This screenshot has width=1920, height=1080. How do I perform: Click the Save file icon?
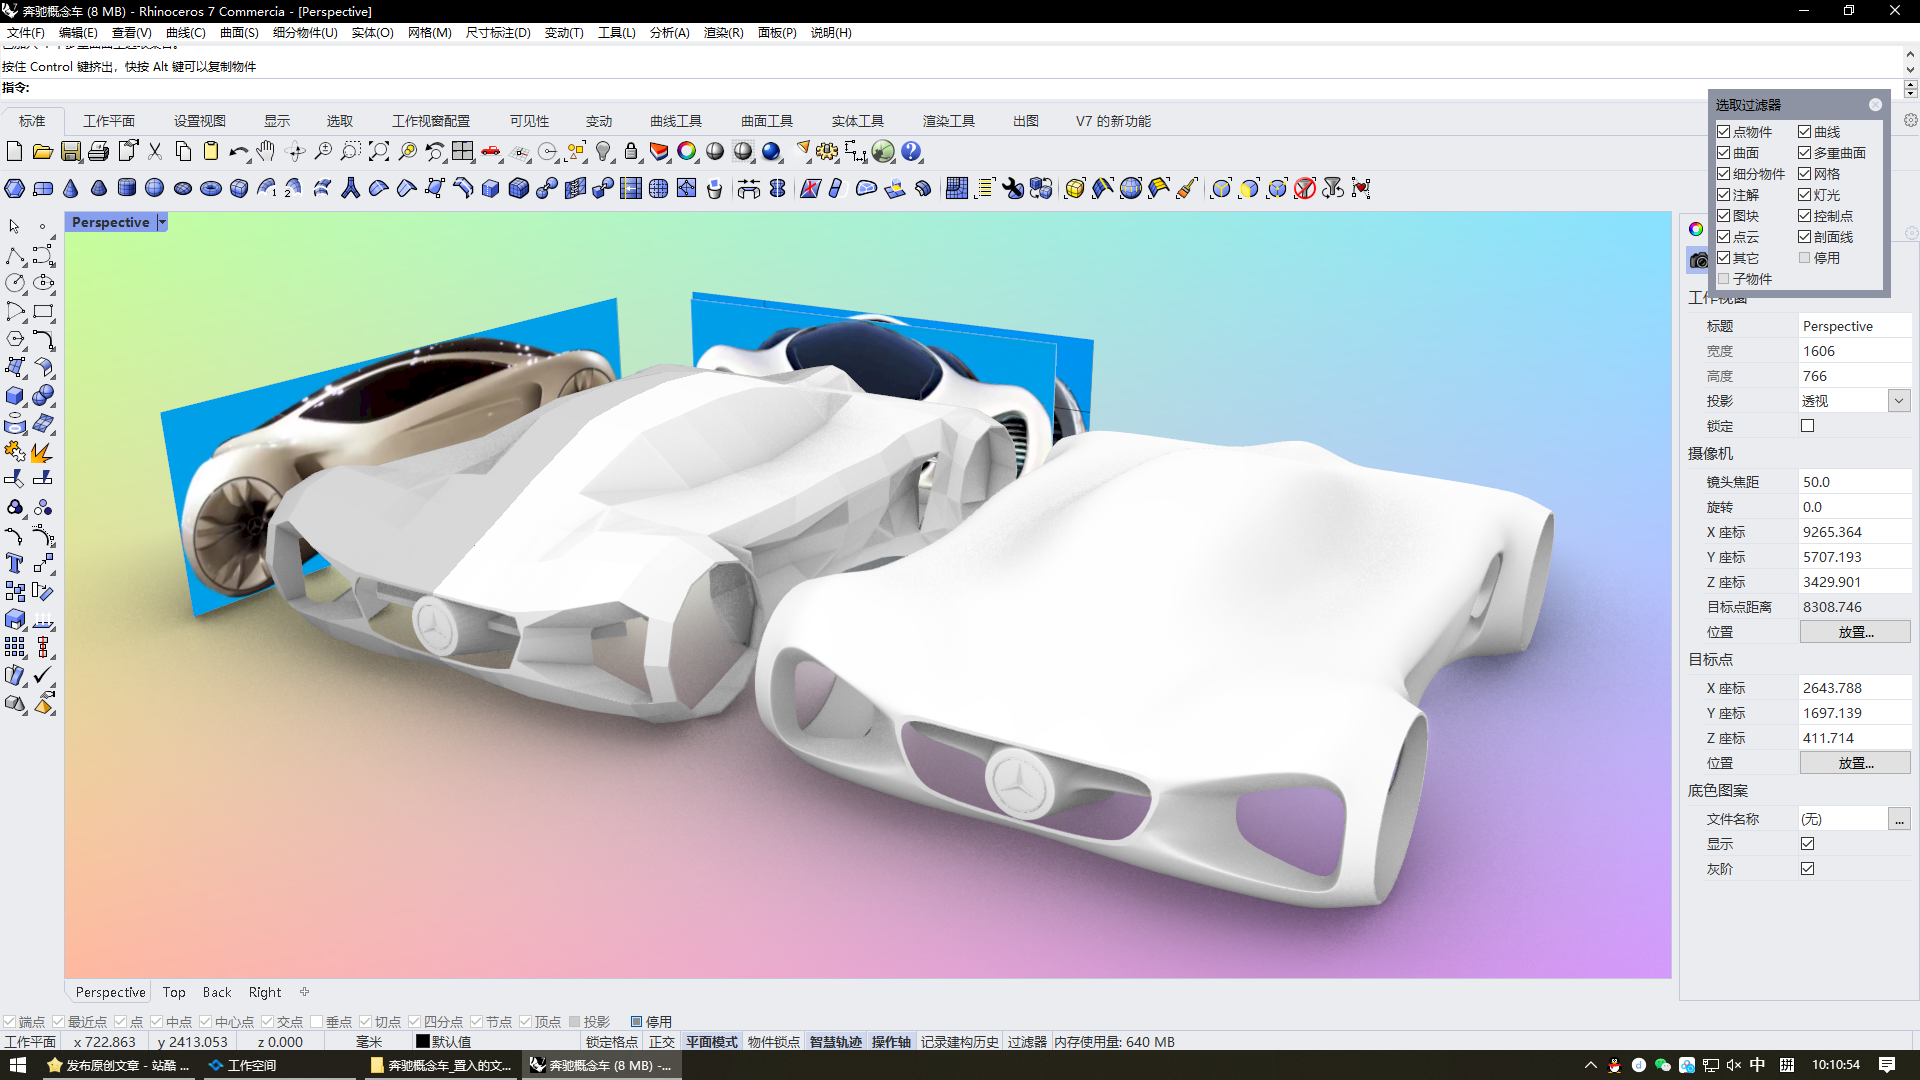(70, 152)
